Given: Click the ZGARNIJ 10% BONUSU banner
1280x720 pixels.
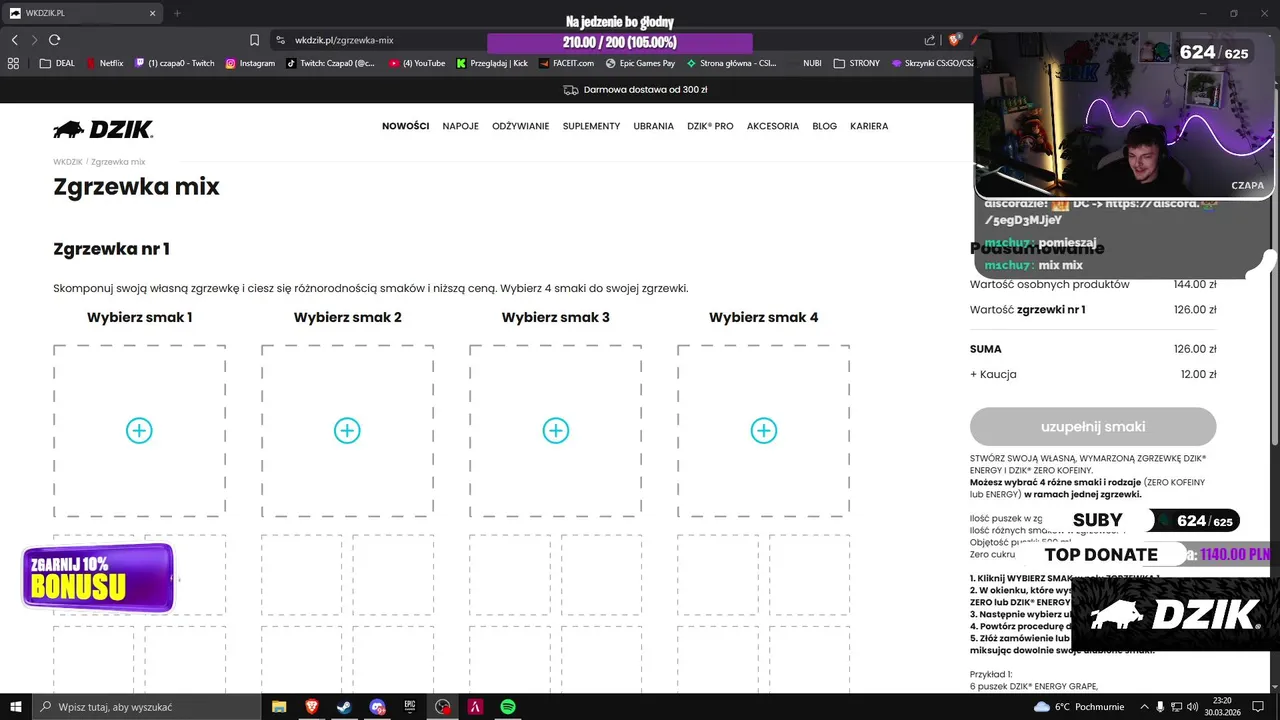Looking at the screenshot, I should click(x=98, y=578).
